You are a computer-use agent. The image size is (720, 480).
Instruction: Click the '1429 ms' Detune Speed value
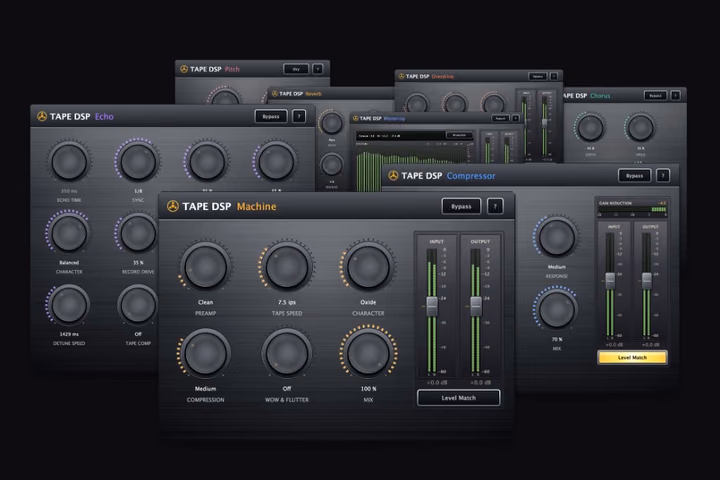coord(69,334)
